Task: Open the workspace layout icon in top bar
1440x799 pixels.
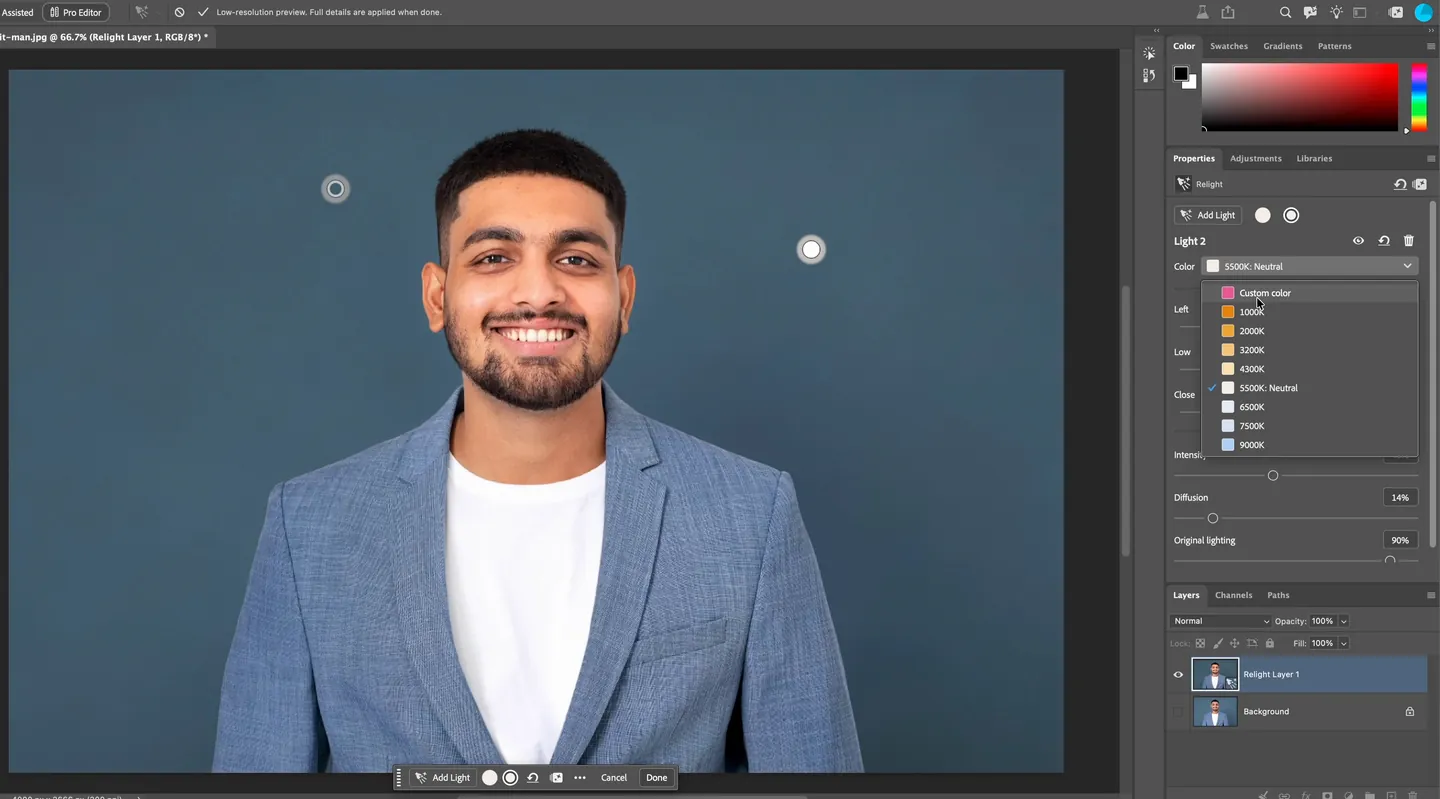Action: point(1360,12)
